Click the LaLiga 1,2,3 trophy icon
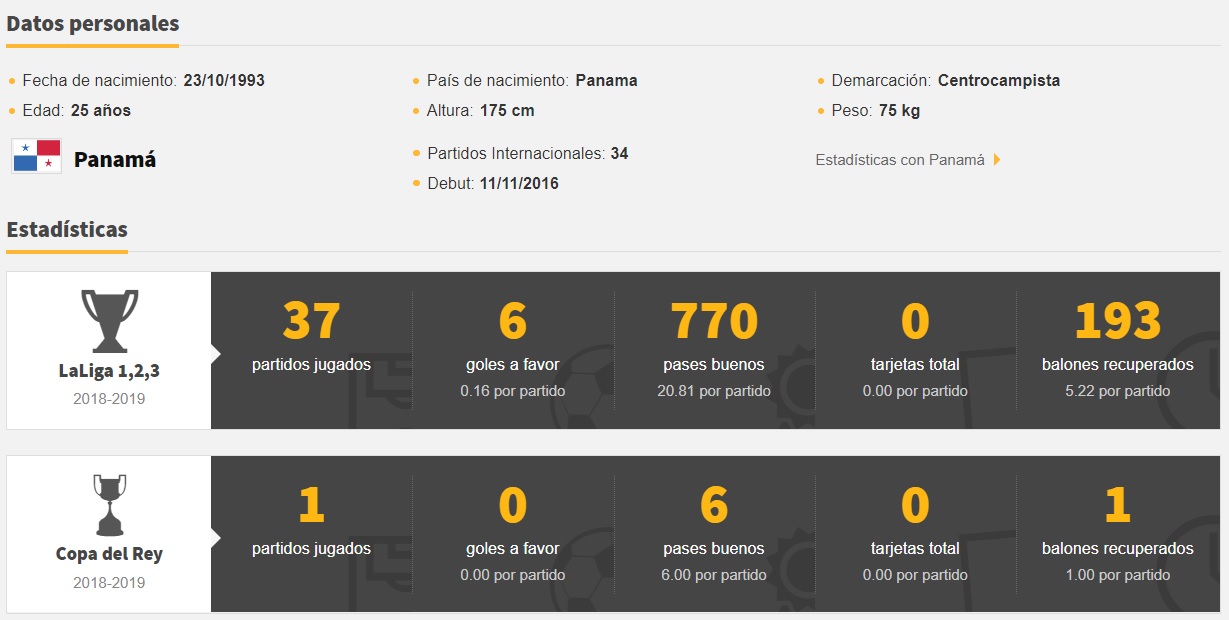This screenshot has height=620, width=1229. [x=109, y=319]
